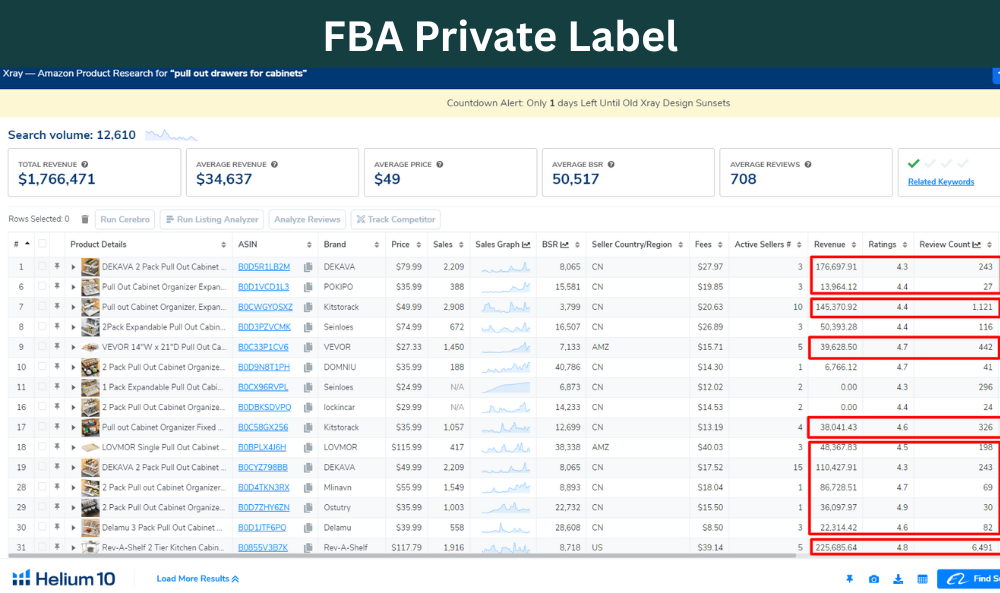Screen dimensions: 1000x593
Task: Check the DEKAVA $79.99 row checkbox
Action: coord(42,267)
